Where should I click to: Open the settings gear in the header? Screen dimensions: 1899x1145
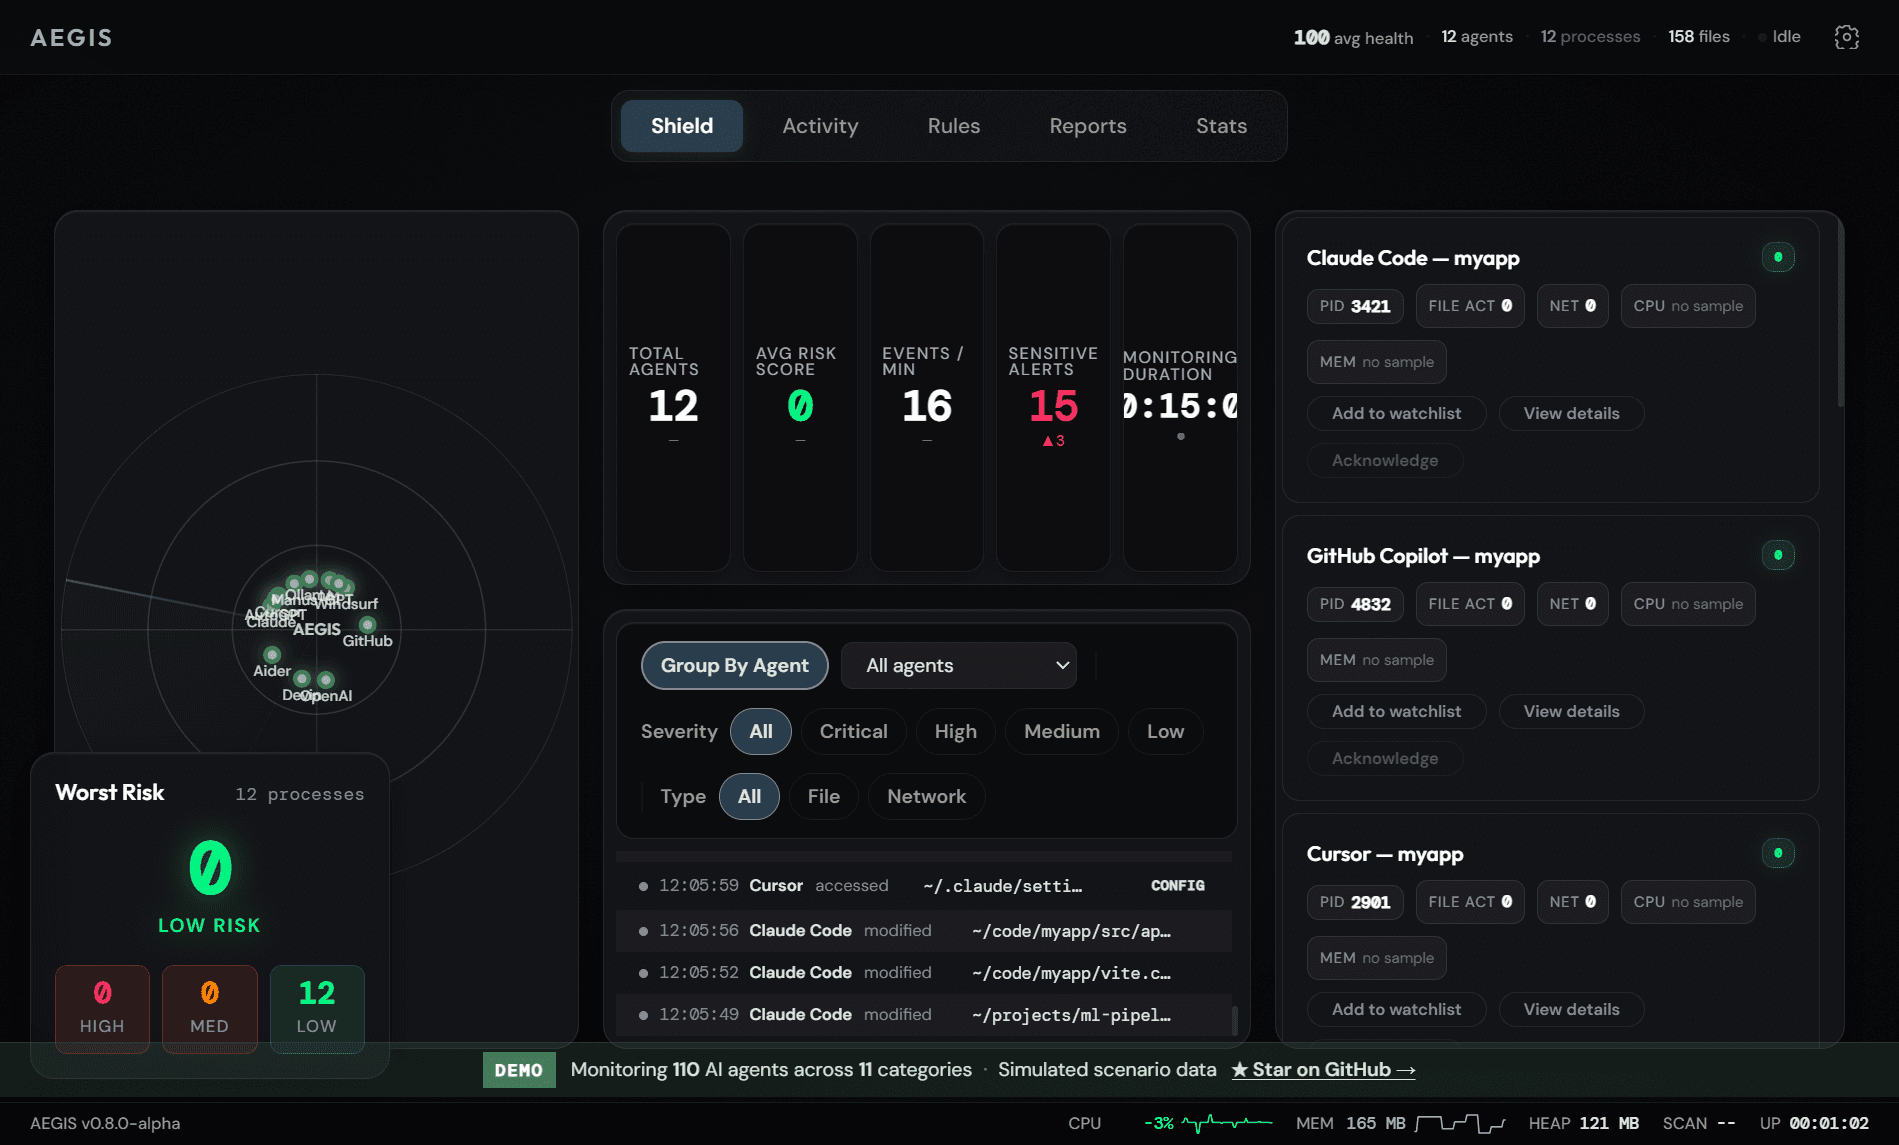(1846, 37)
